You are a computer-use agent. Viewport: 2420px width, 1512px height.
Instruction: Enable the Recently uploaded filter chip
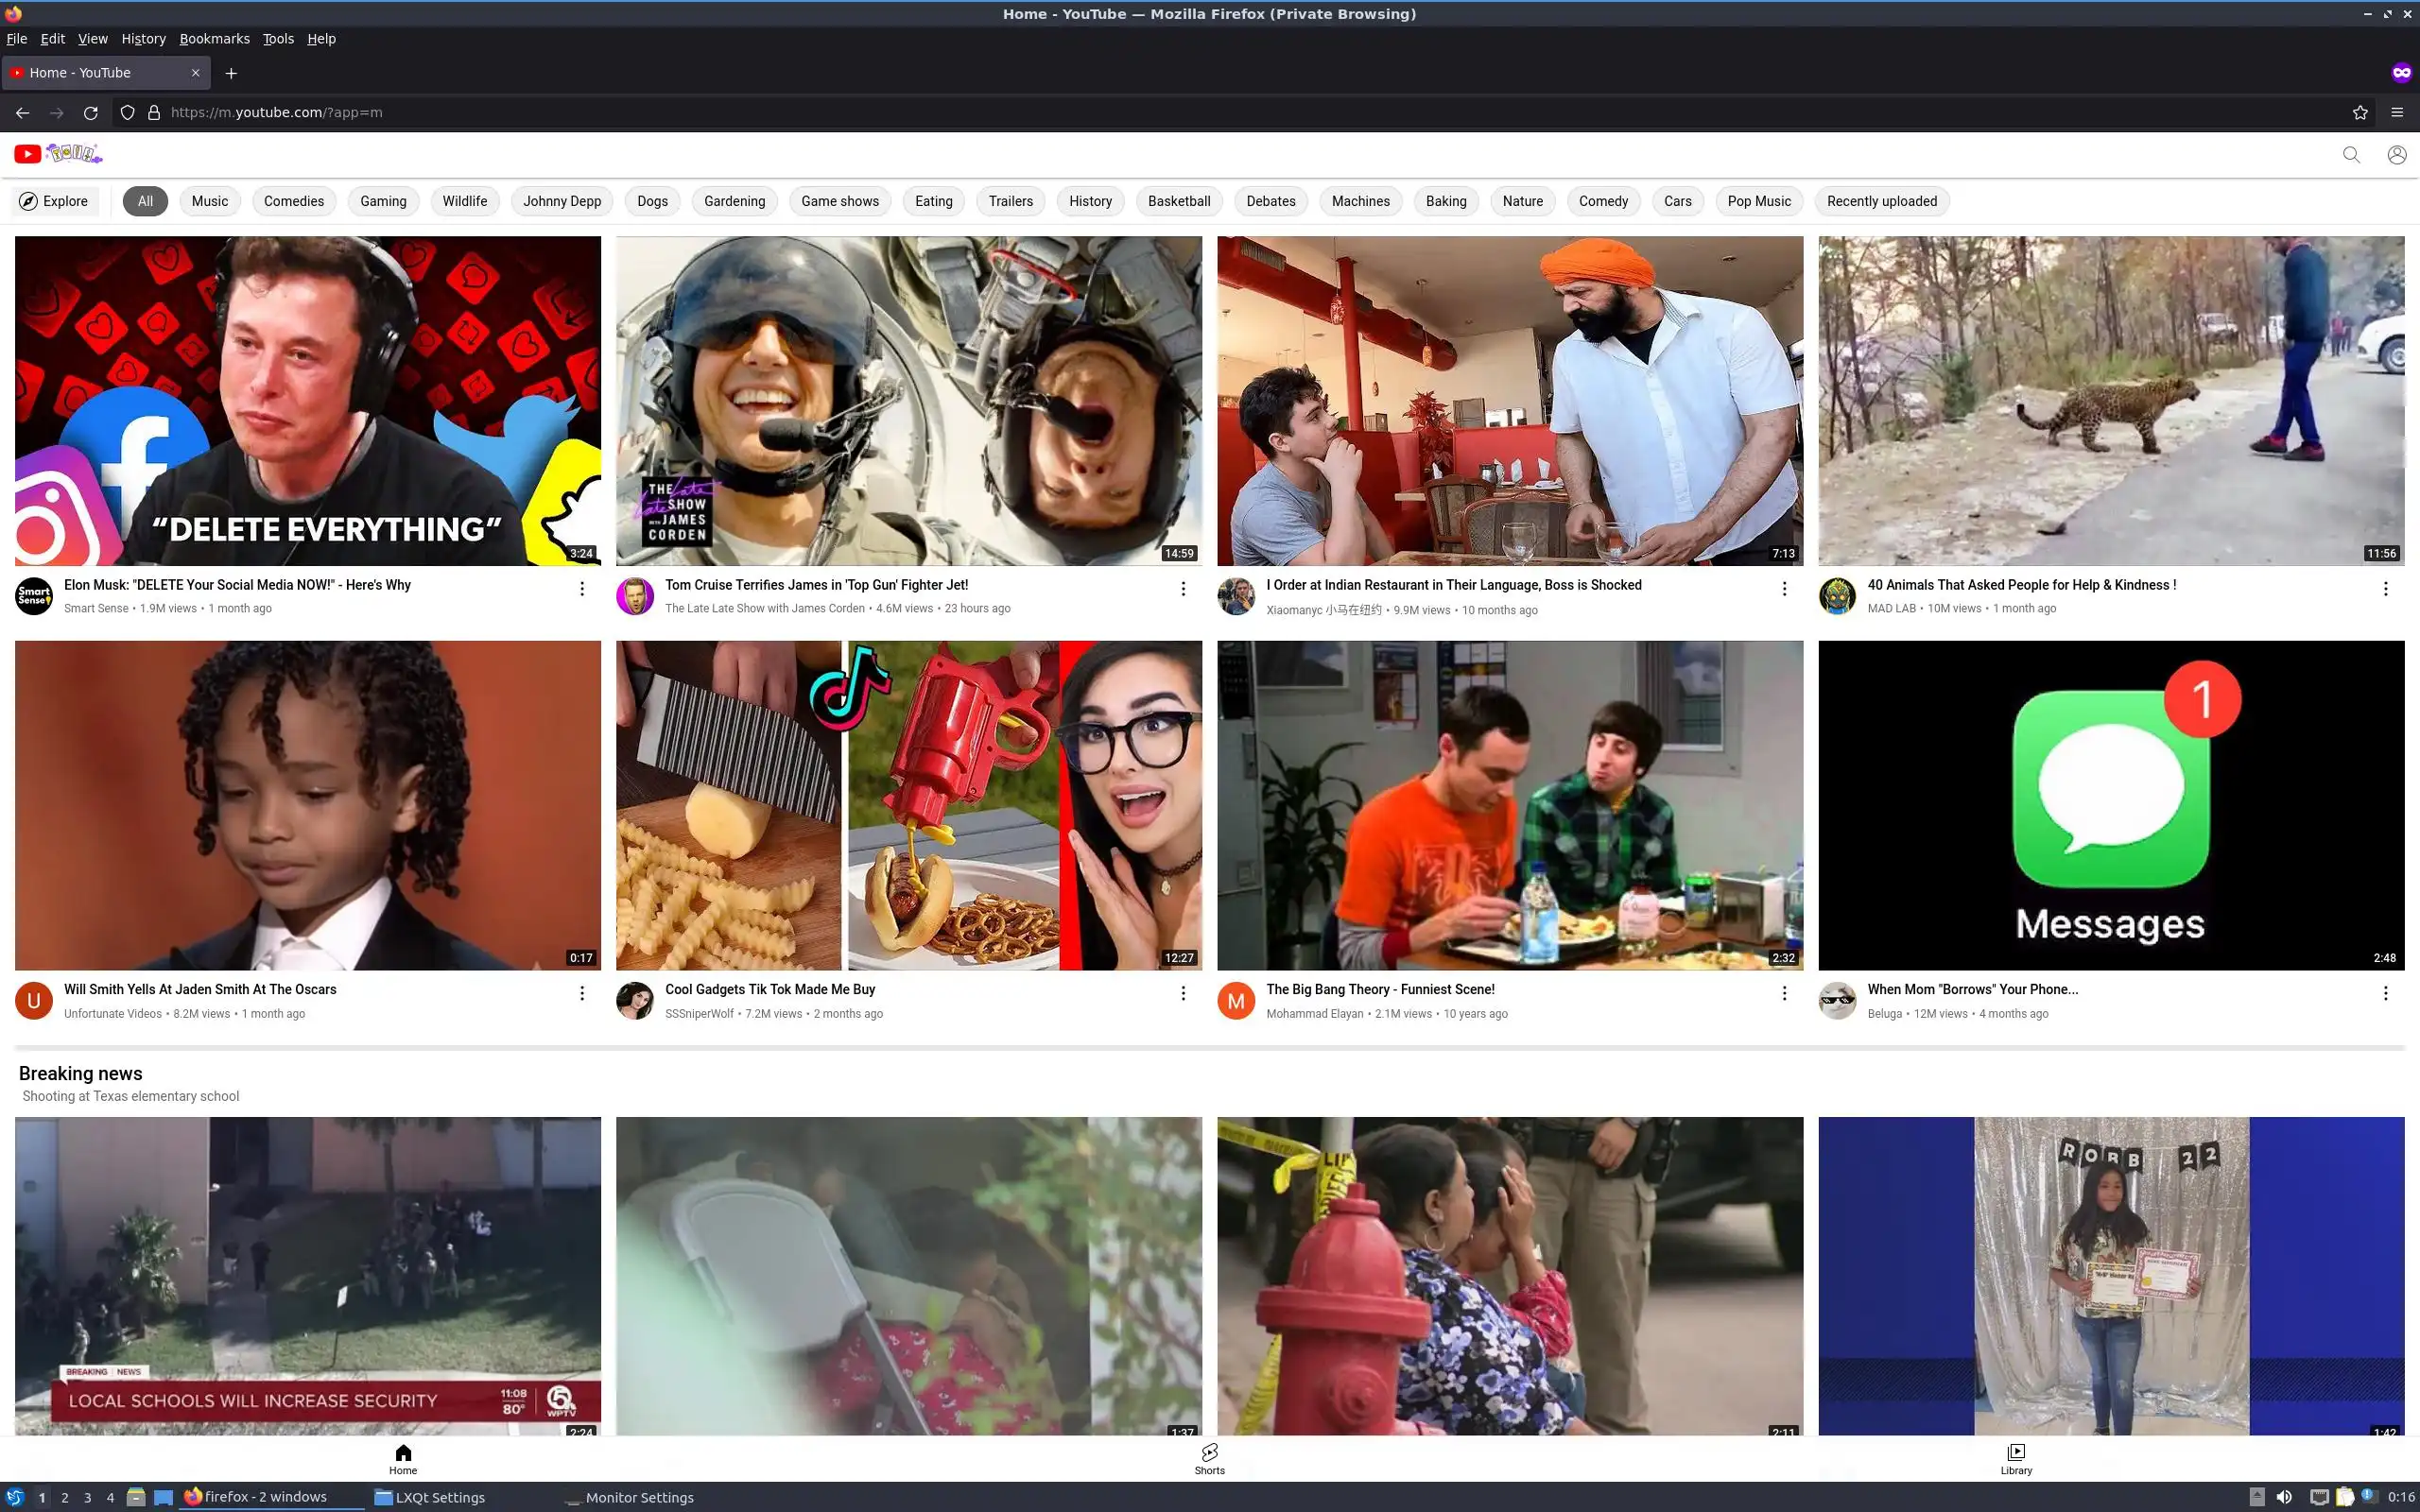(x=1881, y=201)
